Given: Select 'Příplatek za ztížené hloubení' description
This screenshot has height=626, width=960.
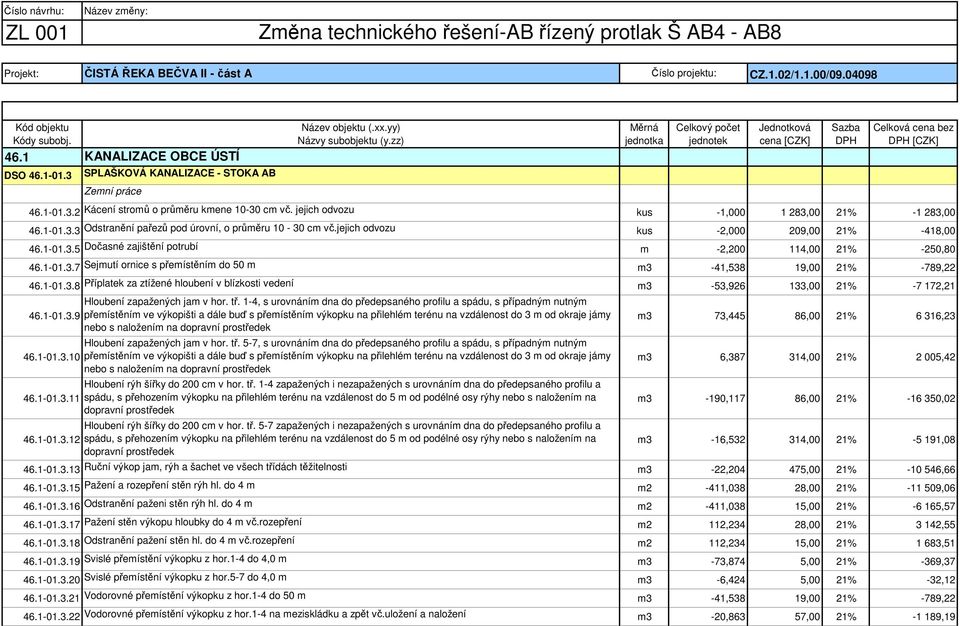Looking at the screenshot, I should (189, 284).
